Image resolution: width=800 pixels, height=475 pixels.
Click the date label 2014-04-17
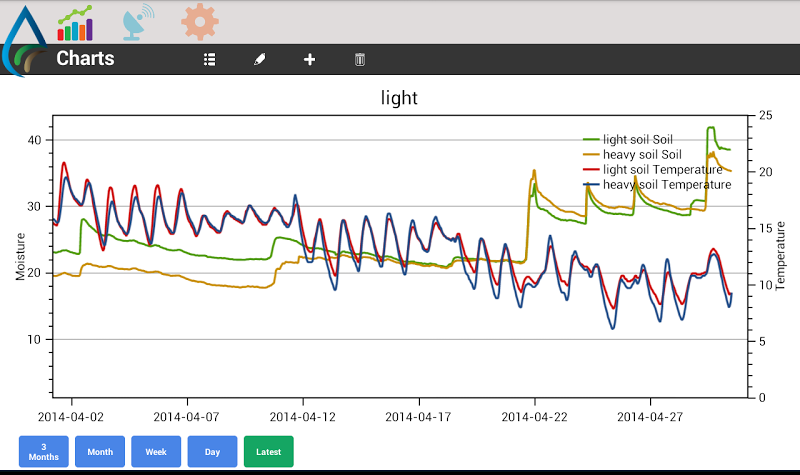(x=418, y=417)
